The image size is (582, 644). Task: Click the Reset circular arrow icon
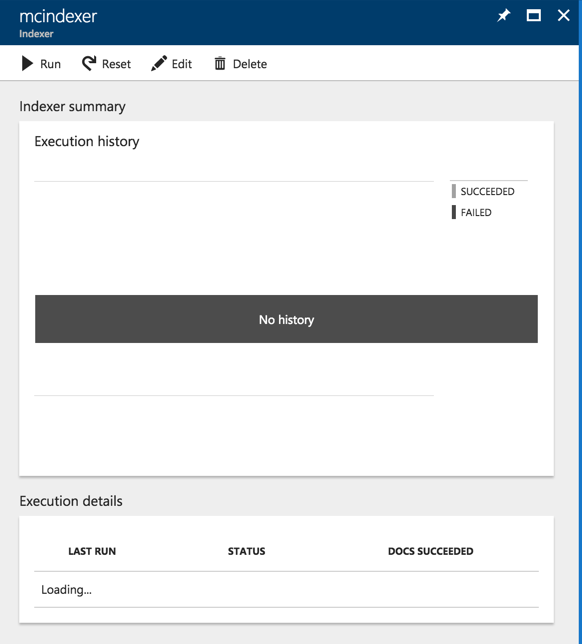[89, 64]
